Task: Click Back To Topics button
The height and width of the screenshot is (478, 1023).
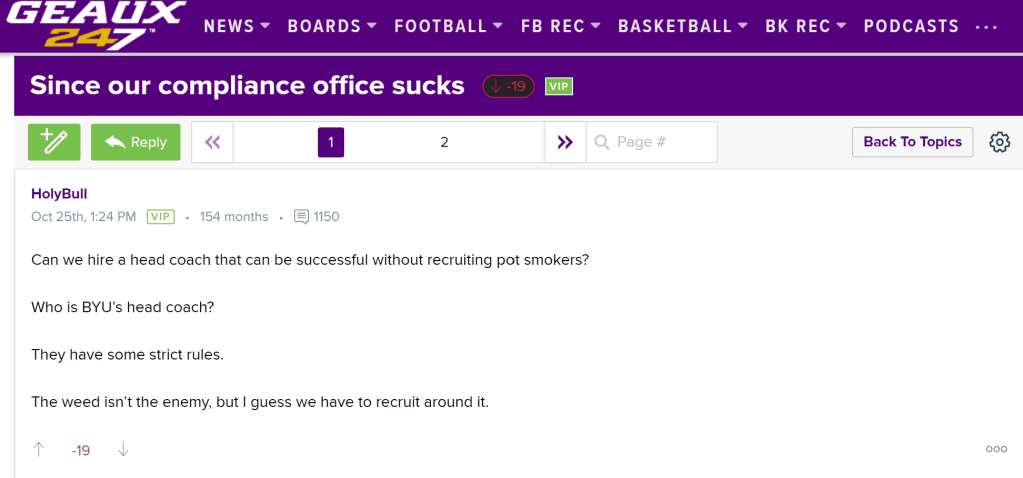Action: click(912, 142)
